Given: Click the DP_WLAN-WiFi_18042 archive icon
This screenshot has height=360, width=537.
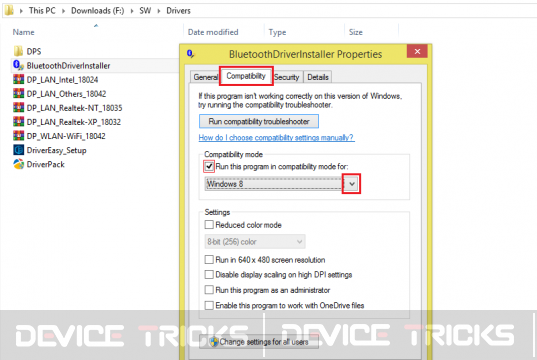Looking at the screenshot, I should [18, 136].
